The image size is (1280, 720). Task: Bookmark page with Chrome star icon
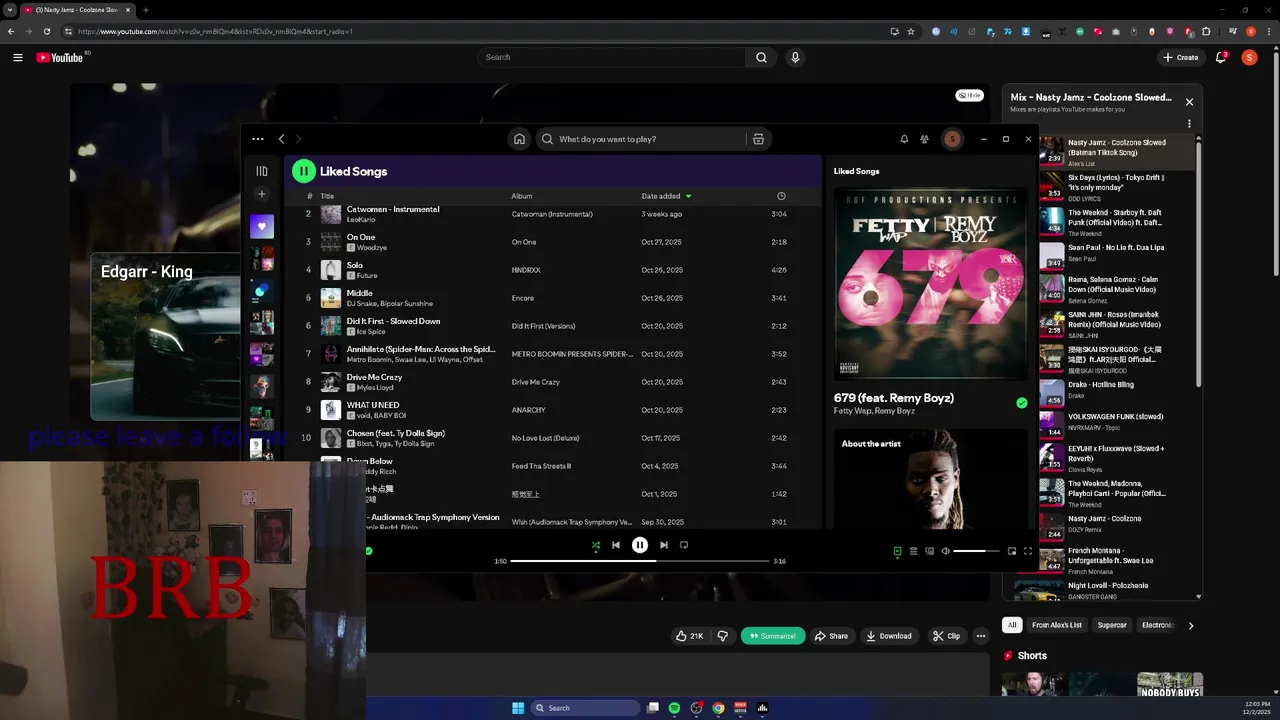click(911, 31)
